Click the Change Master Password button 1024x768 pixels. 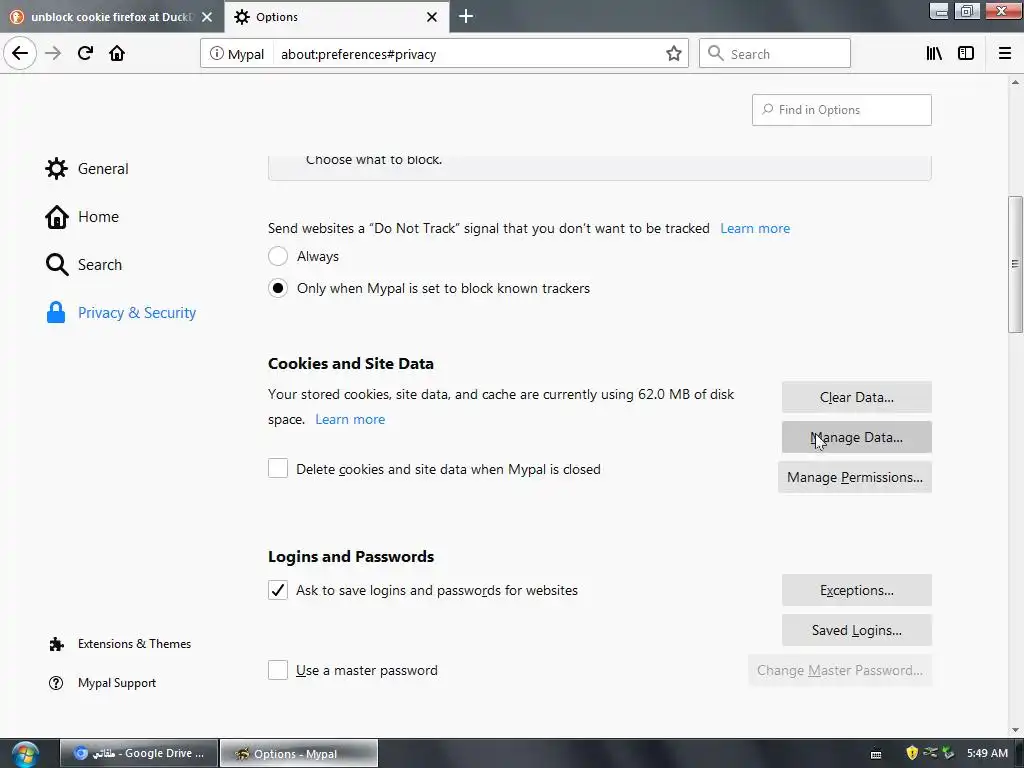[x=840, y=670]
